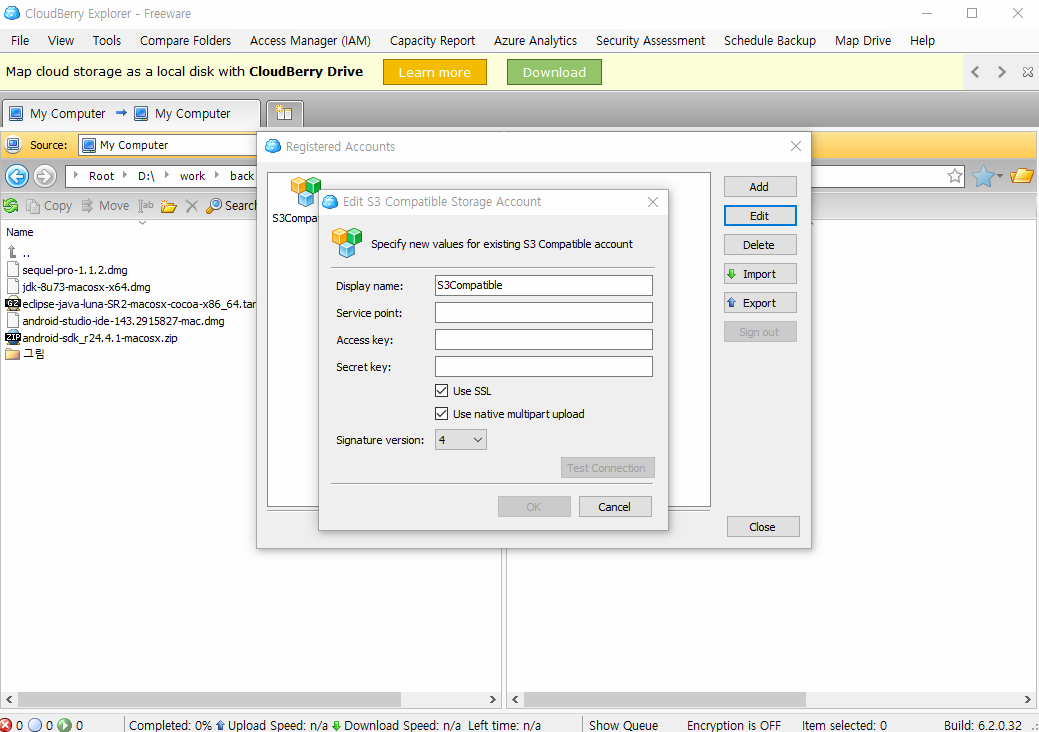Toggle the Use SSL checkbox
The image size is (1039, 732).
[441, 391]
